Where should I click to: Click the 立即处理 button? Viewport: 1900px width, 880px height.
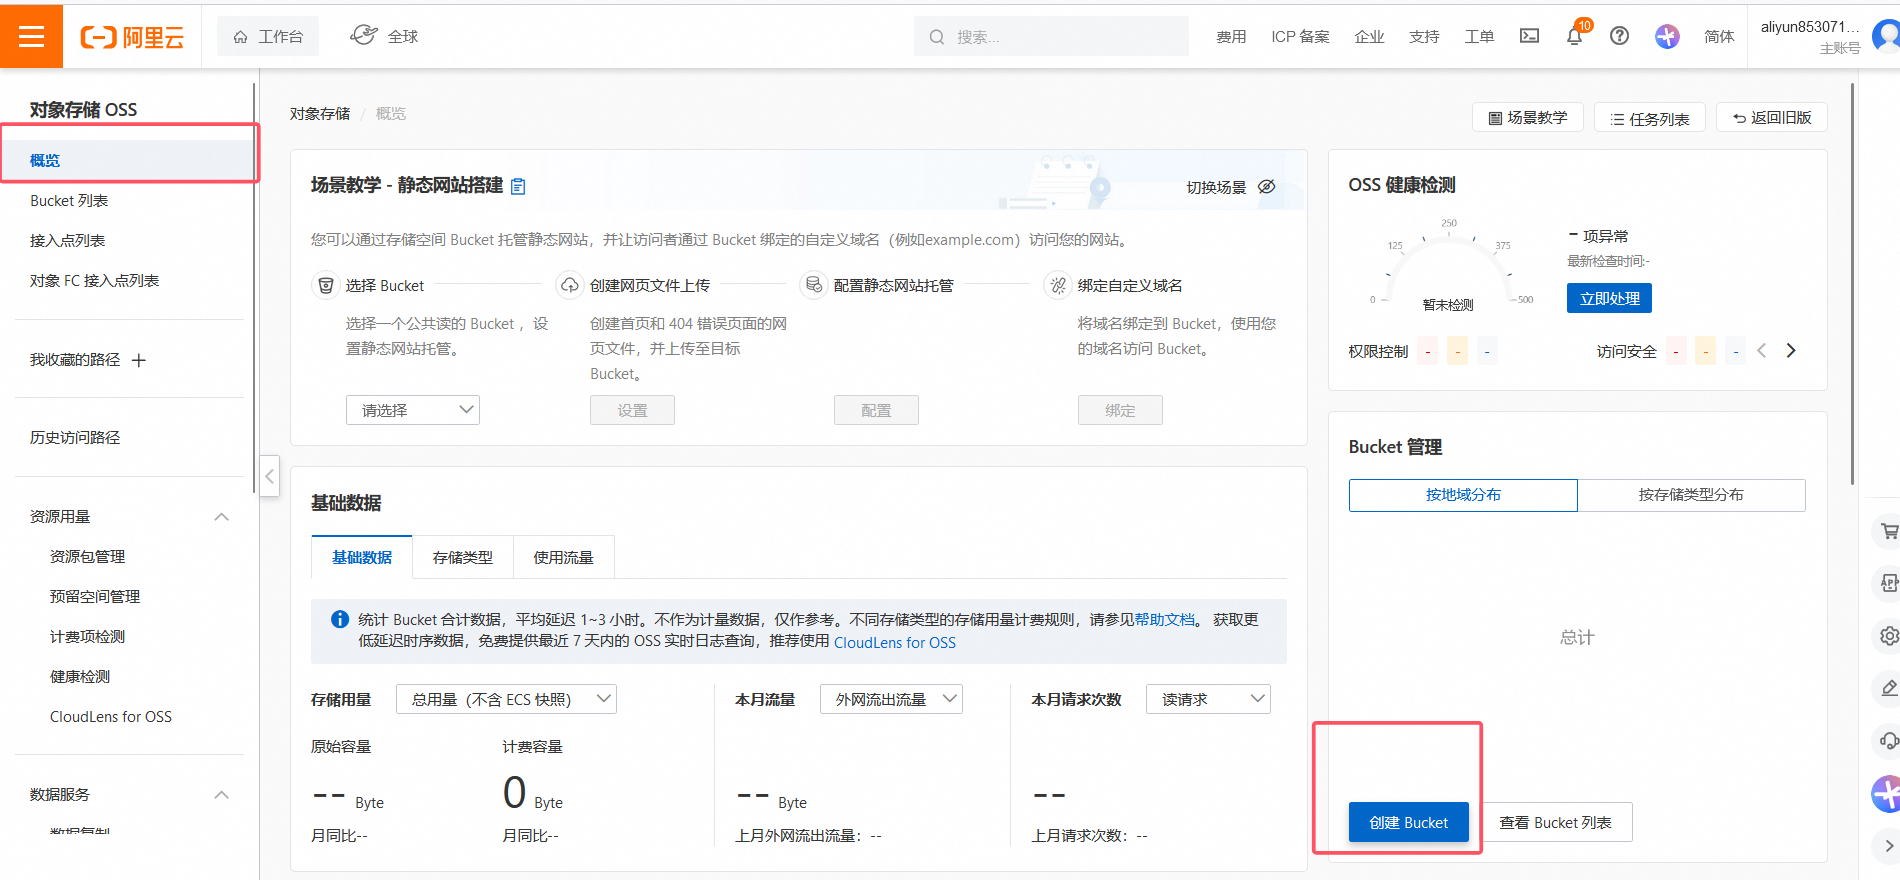pos(1610,298)
